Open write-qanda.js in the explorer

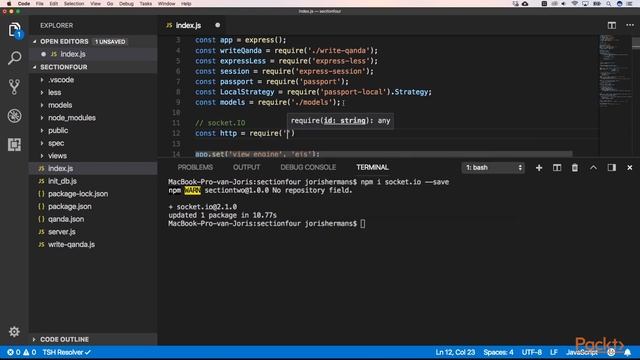click(93, 244)
